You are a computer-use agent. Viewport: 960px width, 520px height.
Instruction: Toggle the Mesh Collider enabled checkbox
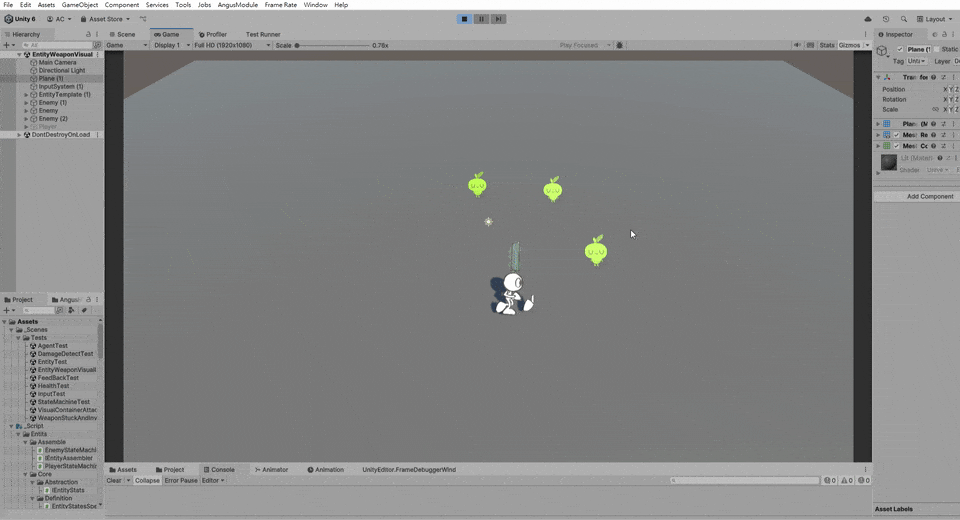coord(897,146)
